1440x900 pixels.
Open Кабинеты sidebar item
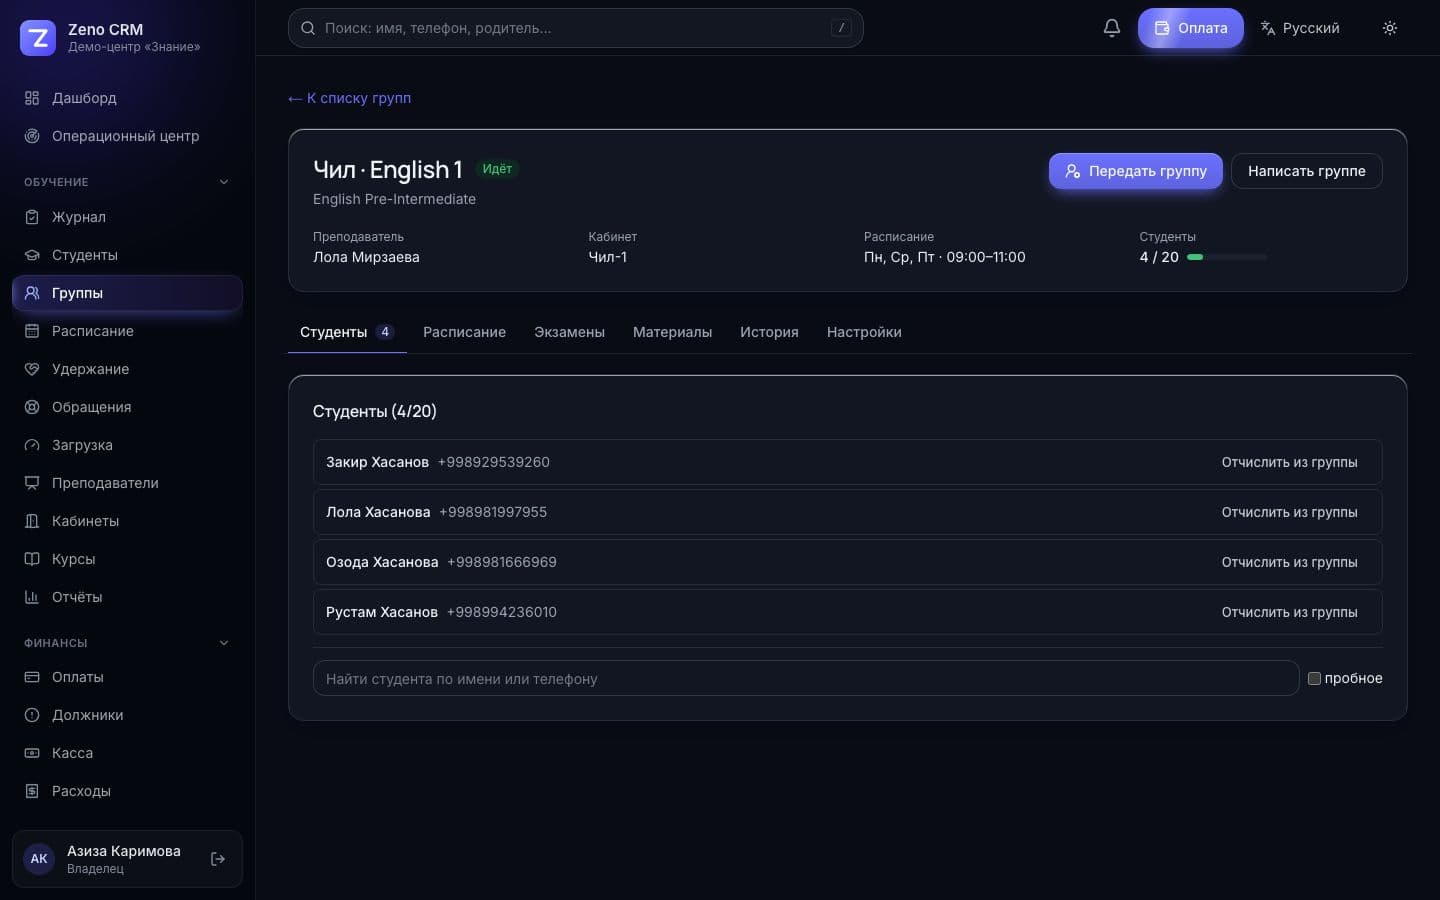127,521
